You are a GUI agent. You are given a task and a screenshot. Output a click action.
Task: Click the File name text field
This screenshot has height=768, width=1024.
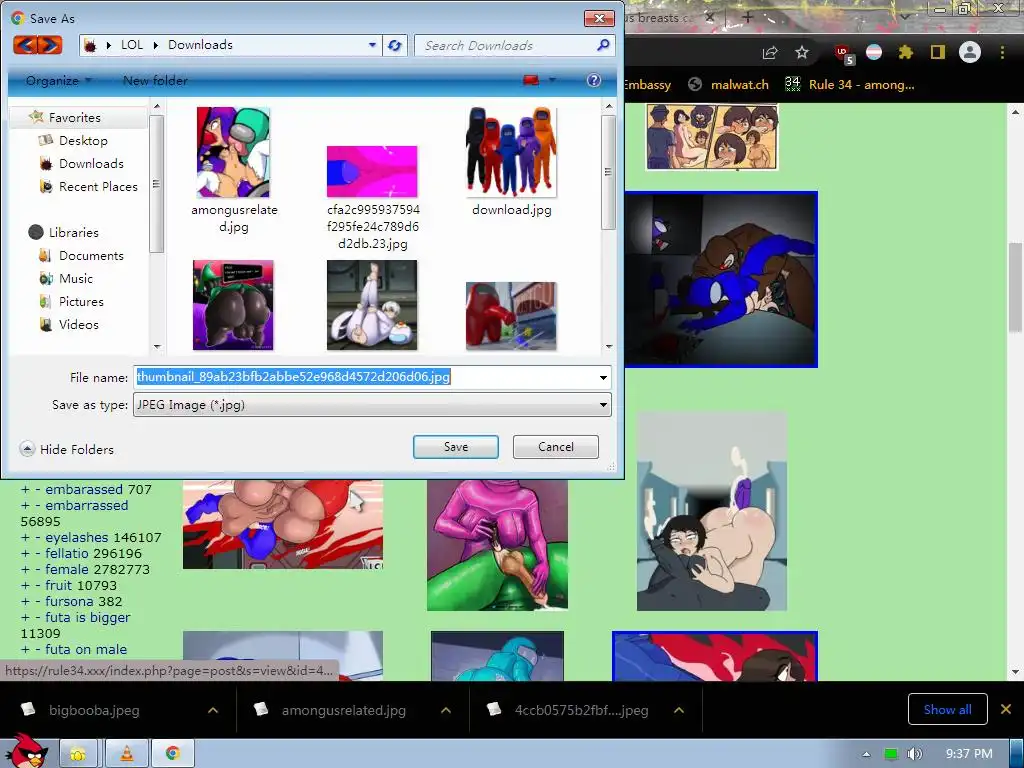click(x=364, y=377)
